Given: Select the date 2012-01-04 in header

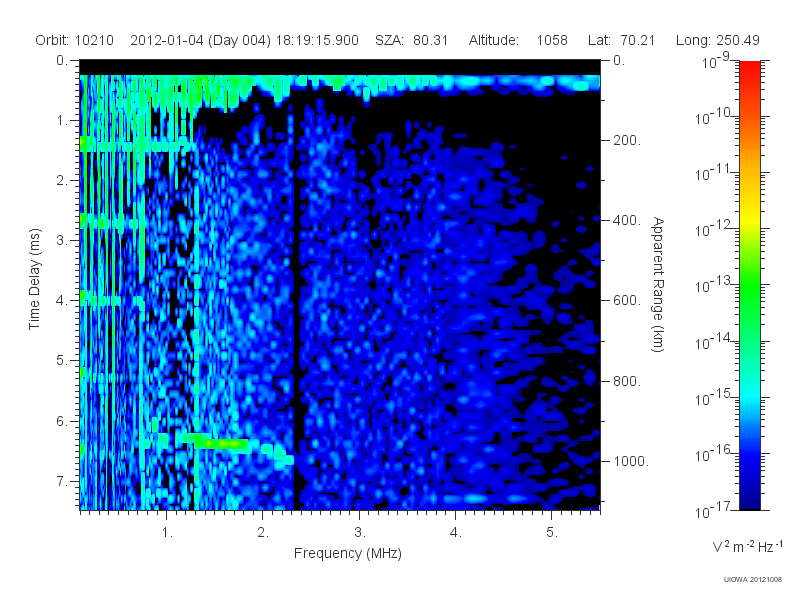Looking at the screenshot, I should pyautogui.click(x=167, y=40).
